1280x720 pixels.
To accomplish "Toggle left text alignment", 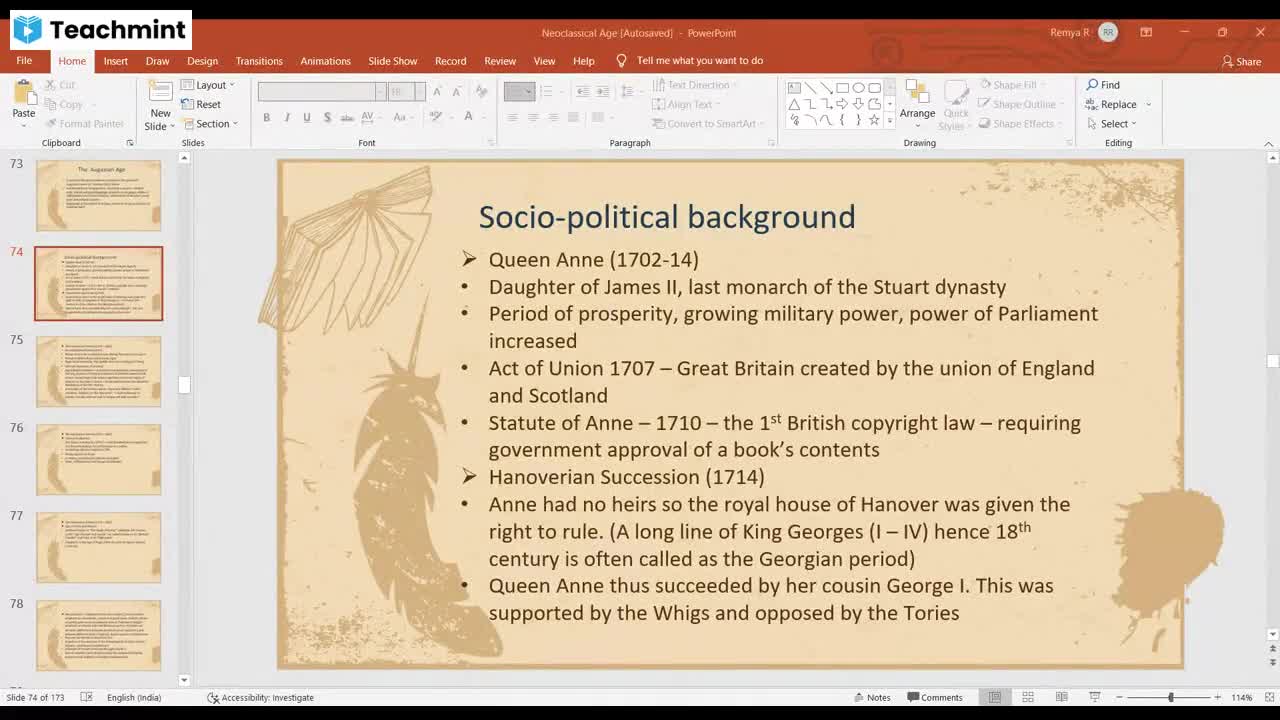I will (512, 117).
